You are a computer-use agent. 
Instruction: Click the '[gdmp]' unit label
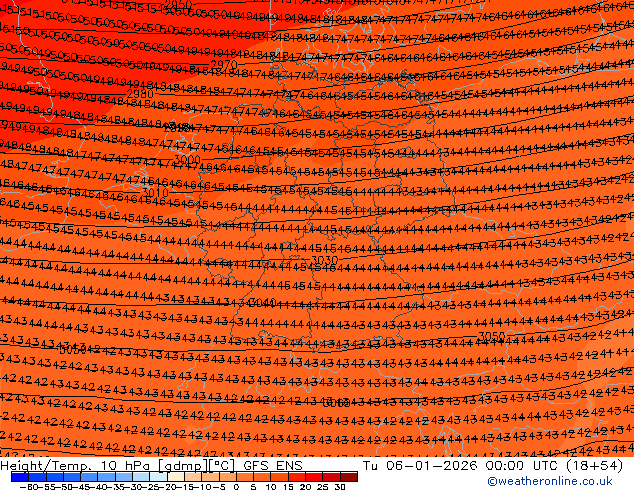pyautogui.click(x=182, y=466)
